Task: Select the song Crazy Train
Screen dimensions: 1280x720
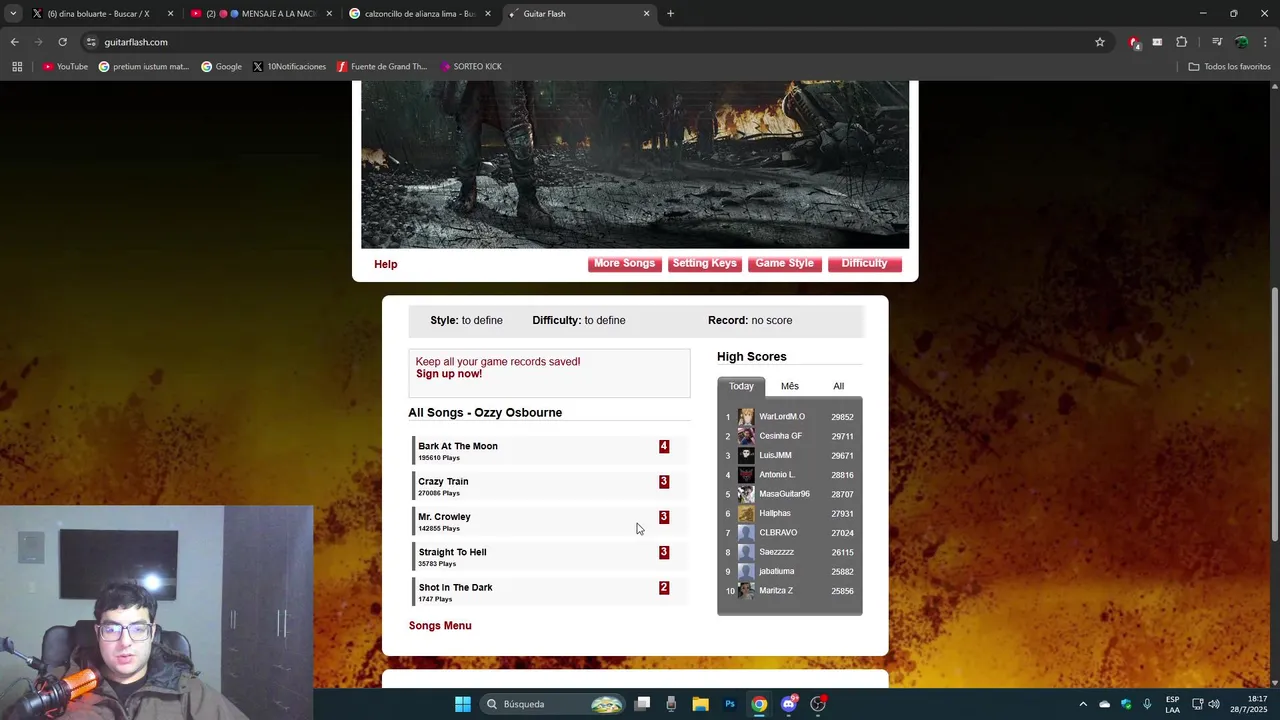Action: (x=549, y=486)
